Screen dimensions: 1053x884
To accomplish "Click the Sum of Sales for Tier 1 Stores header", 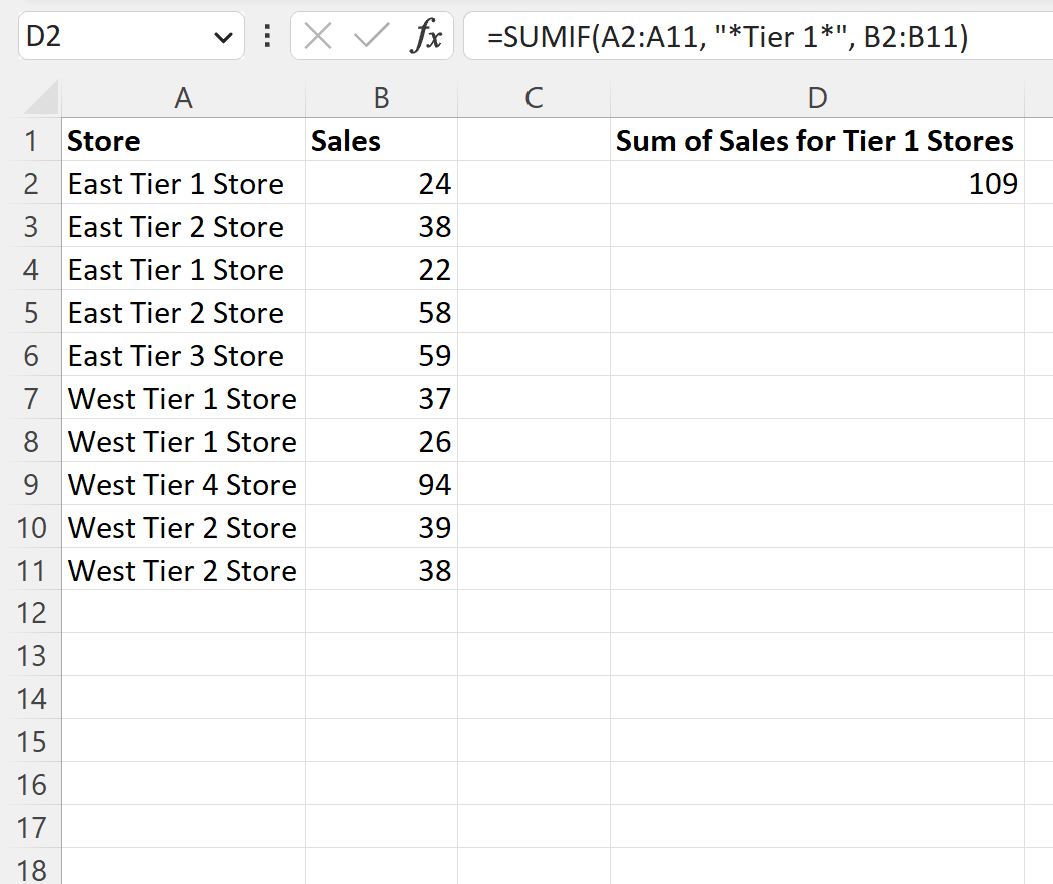I will point(817,140).
